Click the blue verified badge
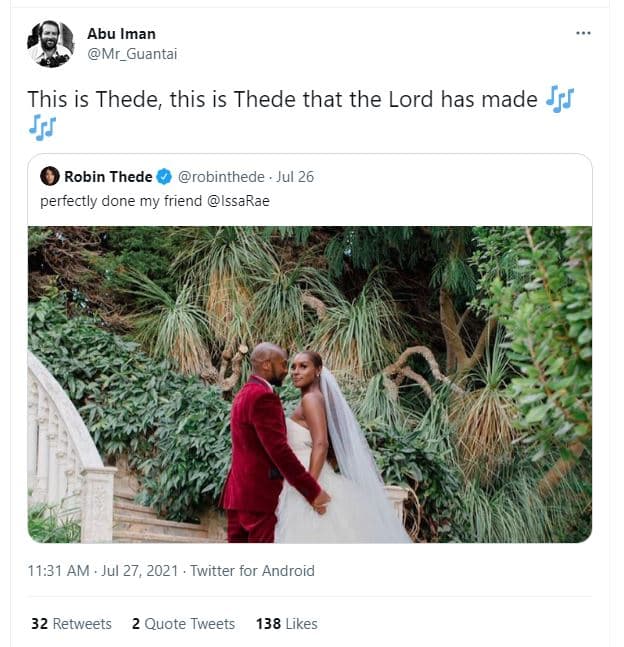This screenshot has height=647, width=624. click(x=164, y=177)
